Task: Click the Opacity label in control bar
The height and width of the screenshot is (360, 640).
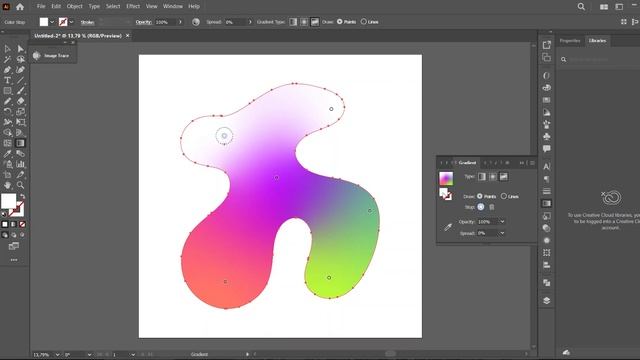Action: [x=144, y=22]
